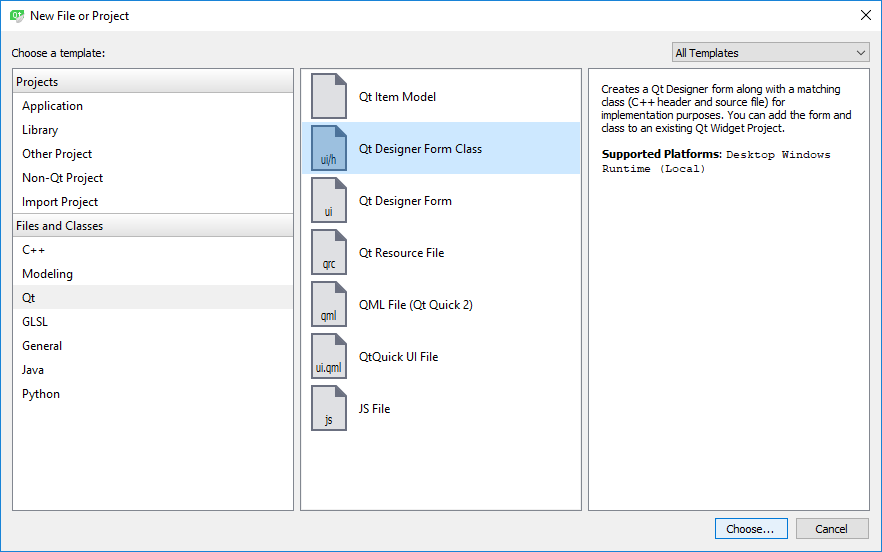Select the ui/h Designer Form Class icon
Screen dimensions: 882x552
(329, 149)
